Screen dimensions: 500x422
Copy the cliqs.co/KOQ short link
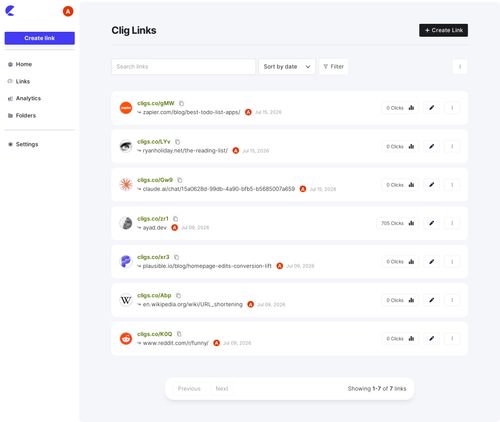pyautogui.click(x=179, y=334)
